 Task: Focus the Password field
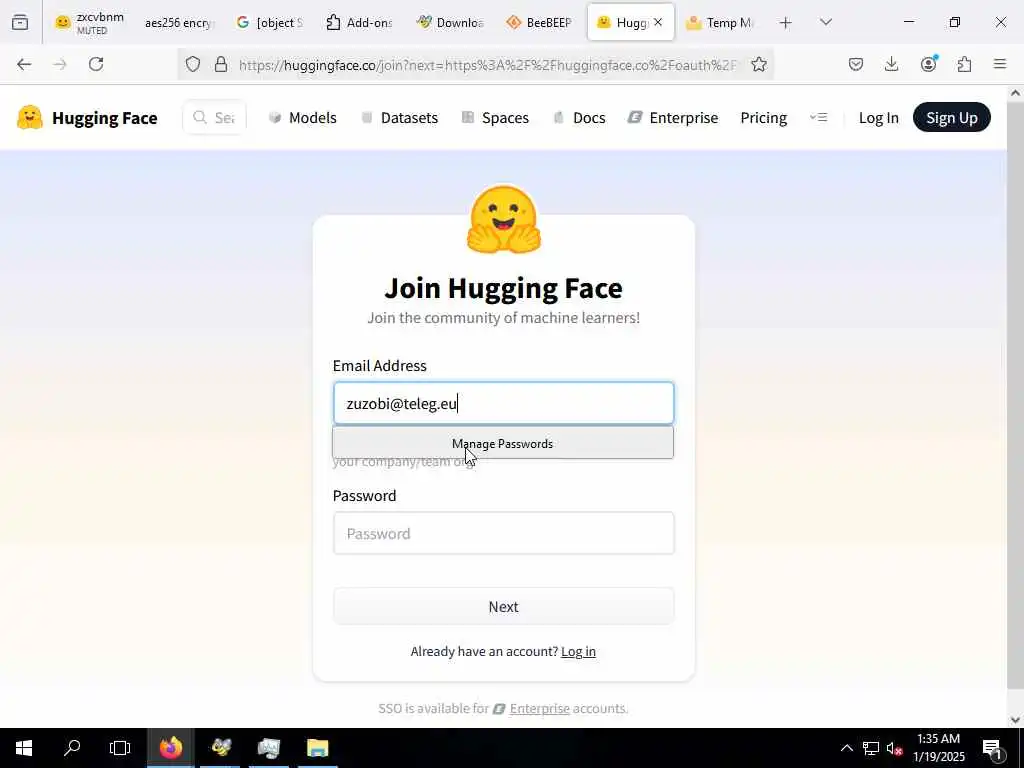pos(504,533)
